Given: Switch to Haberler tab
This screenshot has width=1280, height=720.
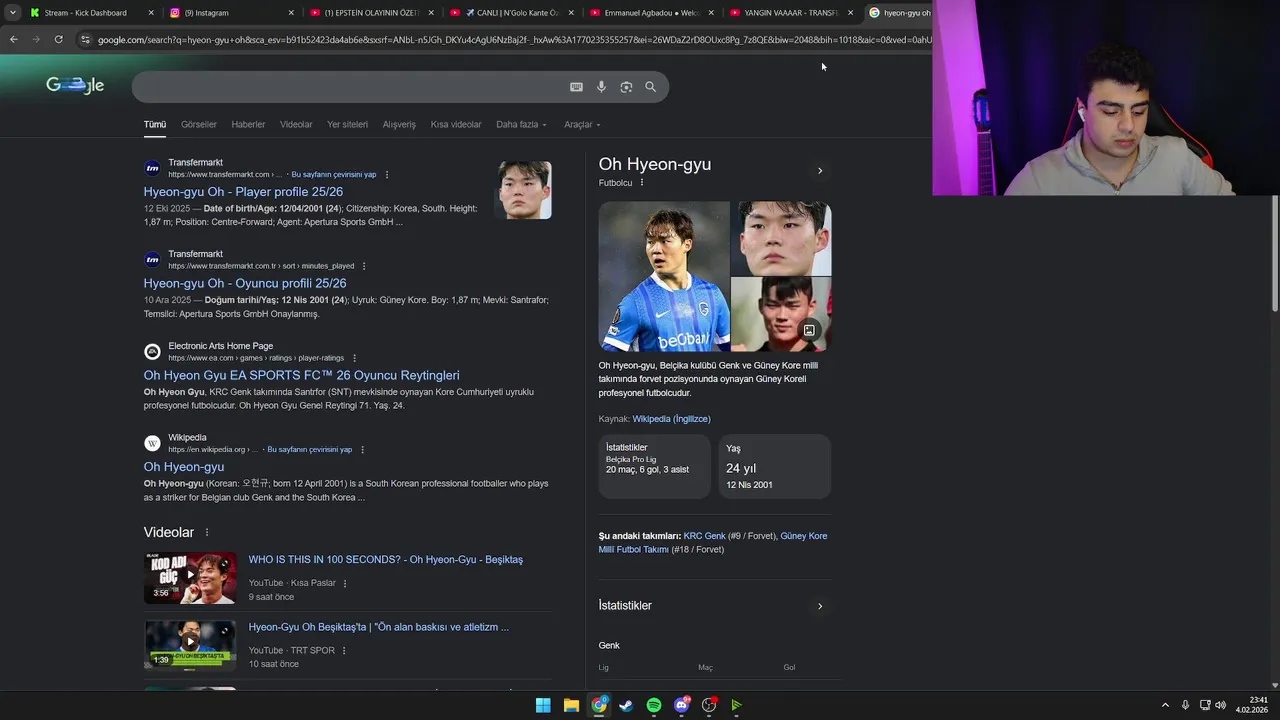Looking at the screenshot, I should 248,125.
